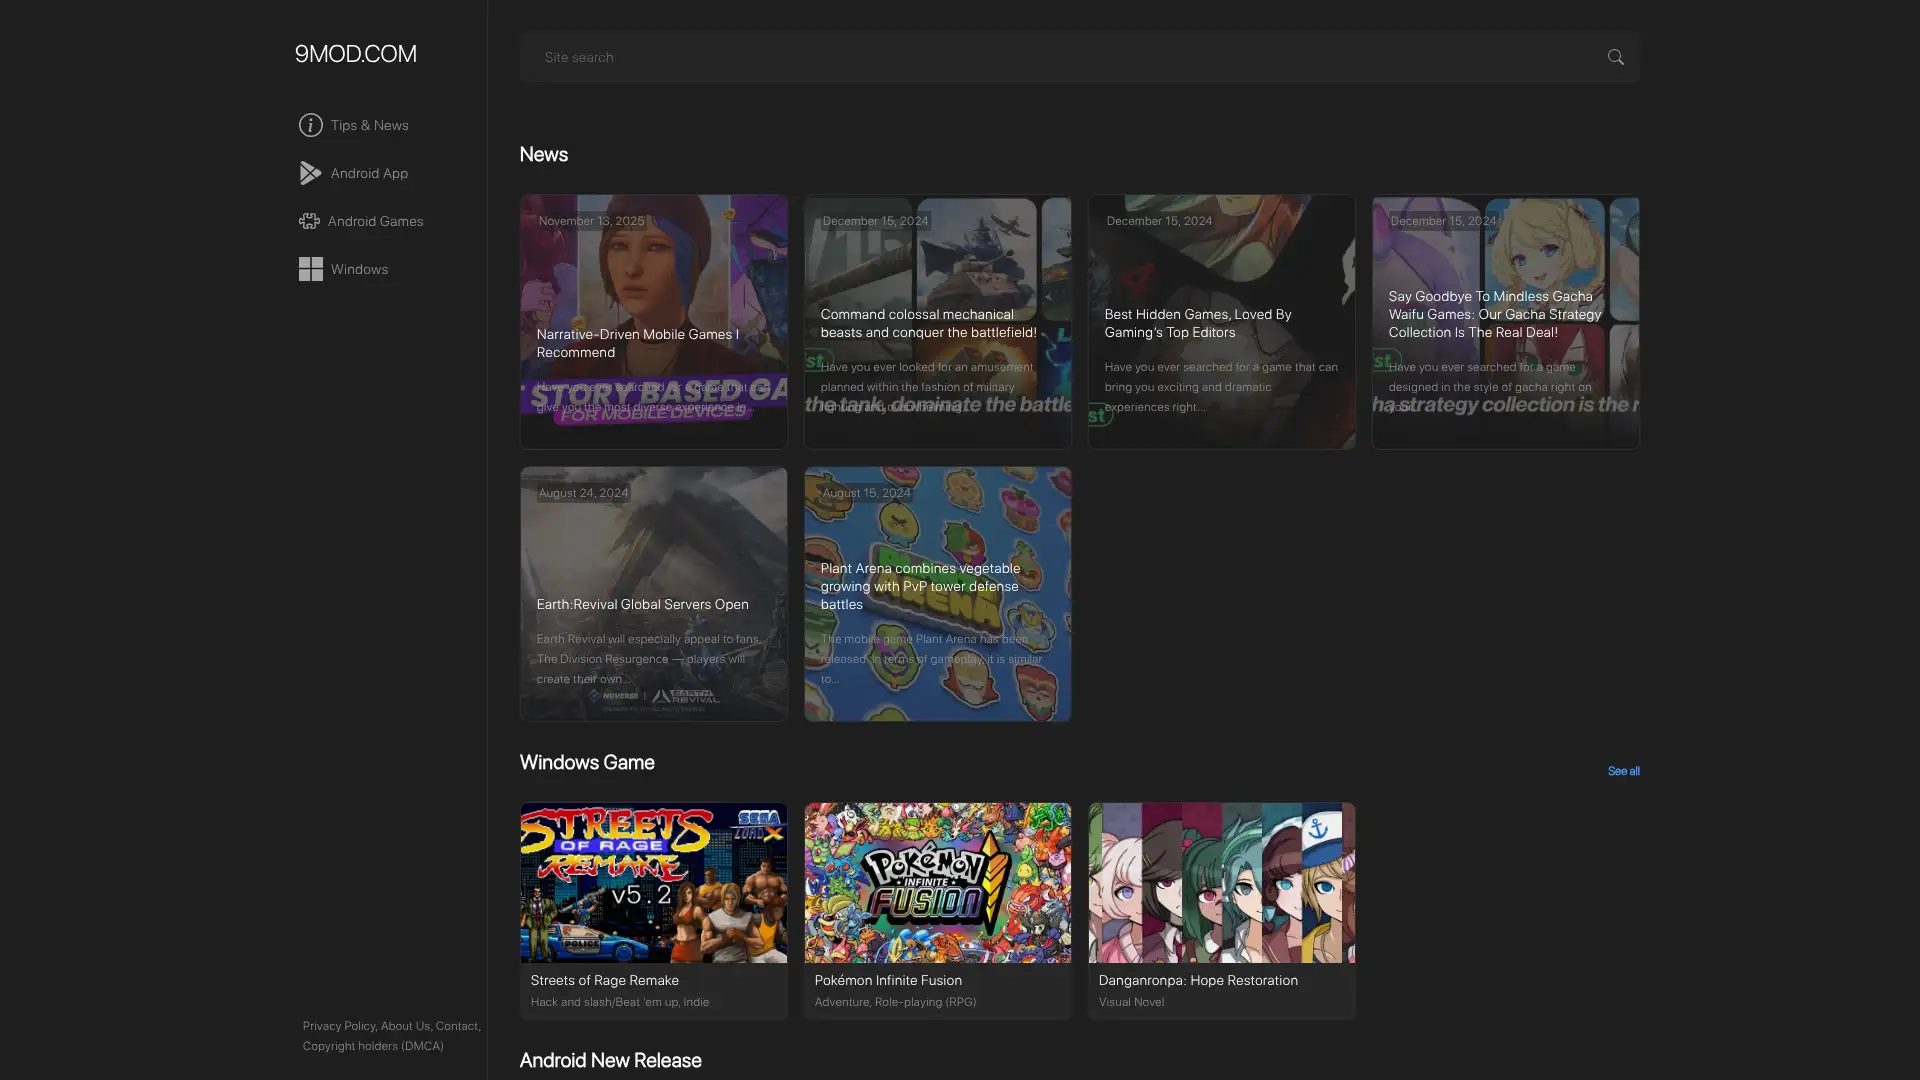Select the 9MOD.COM site title
The width and height of the screenshot is (1920, 1080).
[x=355, y=54]
